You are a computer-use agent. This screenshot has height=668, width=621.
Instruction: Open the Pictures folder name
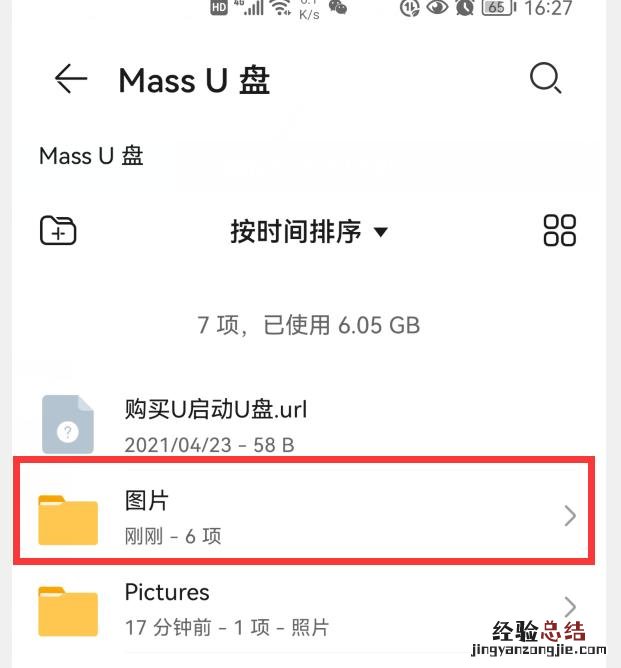(x=167, y=592)
